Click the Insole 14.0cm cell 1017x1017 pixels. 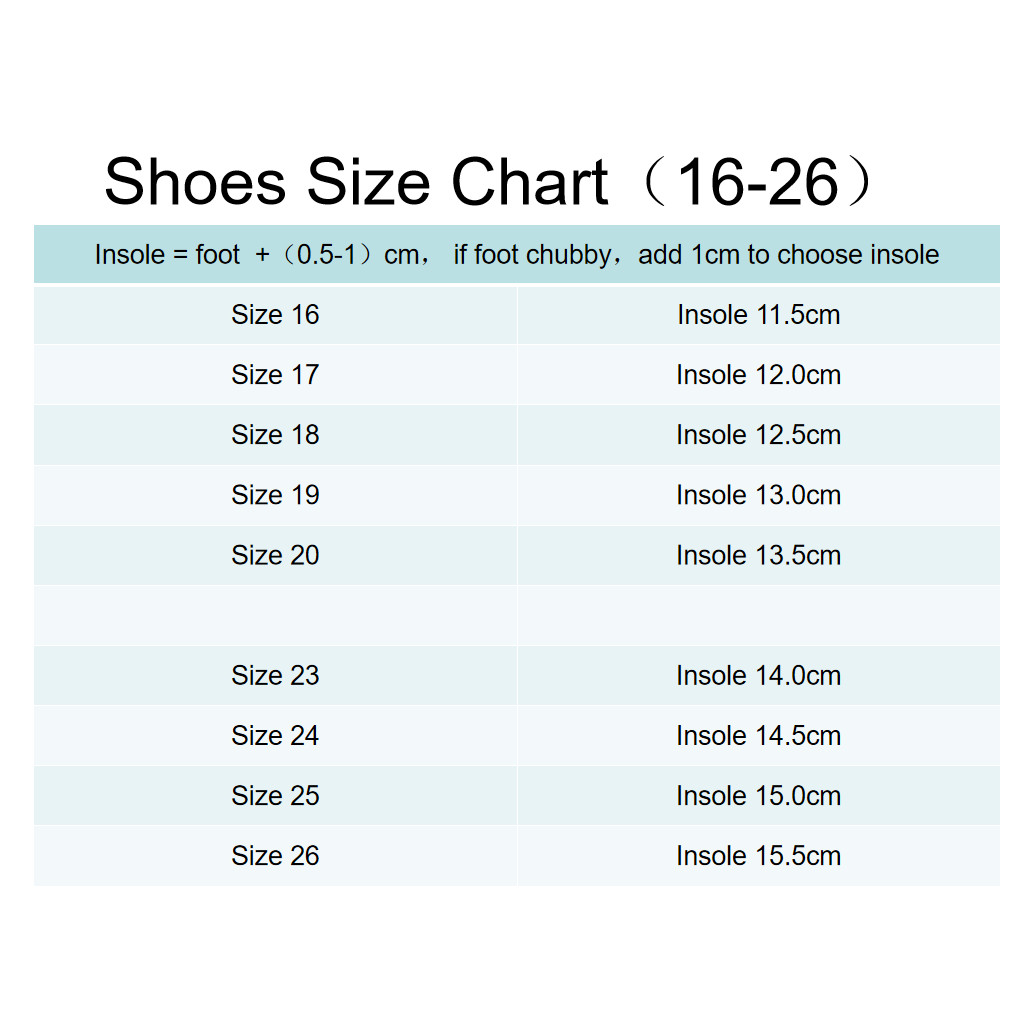coord(758,675)
